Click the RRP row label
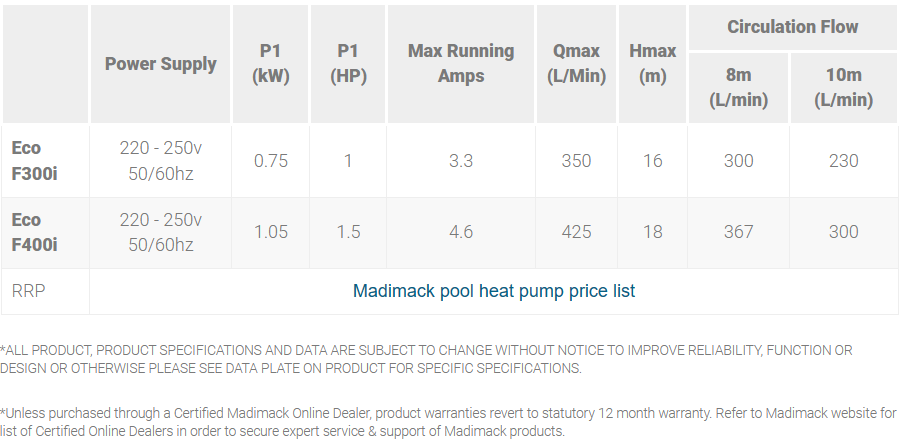The width and height of the screenshot is (901, 448). tap(29, 291)
